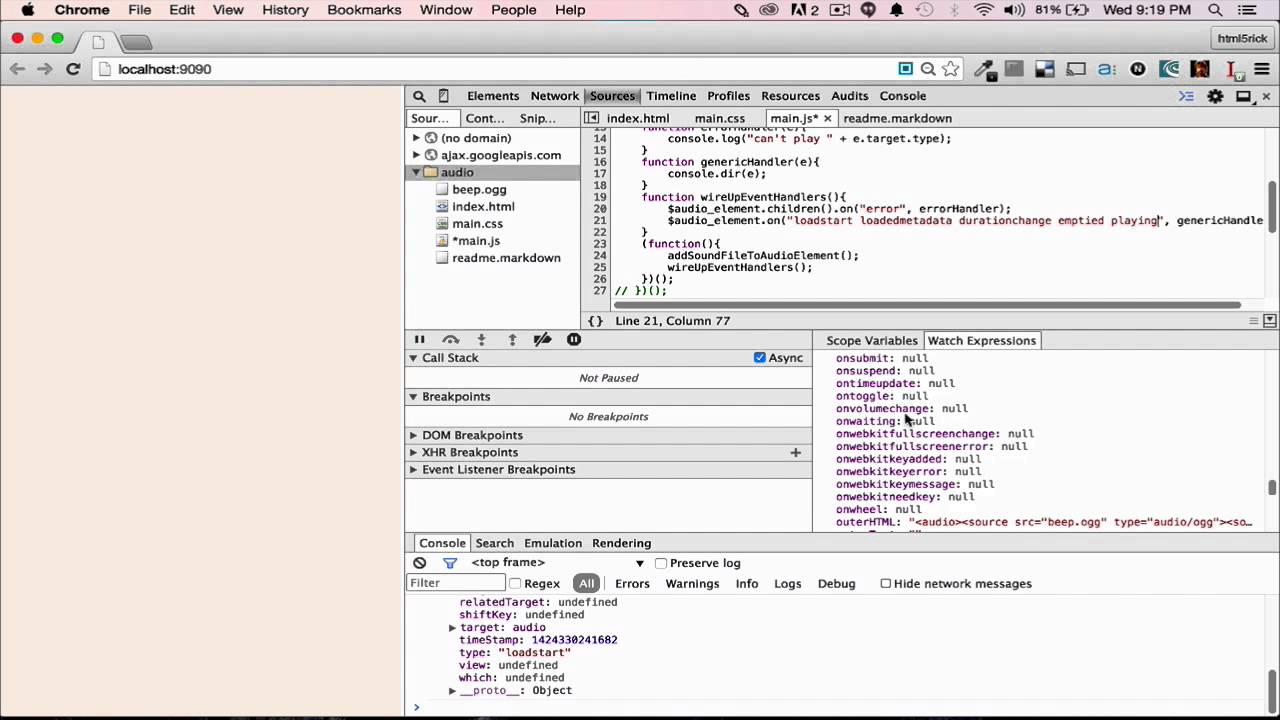Open the Profiles panel
The height and width of the screenshot is (720, 1280).
(728, 96)
